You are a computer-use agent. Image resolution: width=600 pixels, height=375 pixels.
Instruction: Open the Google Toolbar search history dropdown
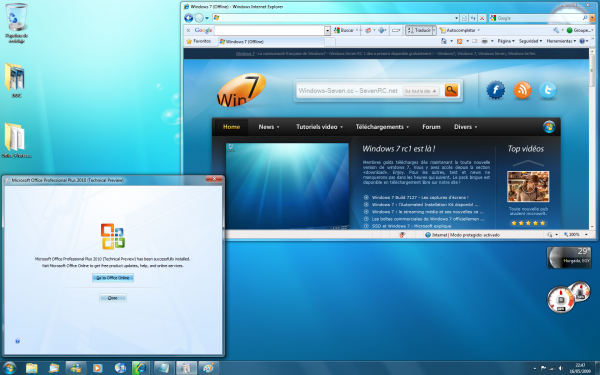(x=328, y=30)
